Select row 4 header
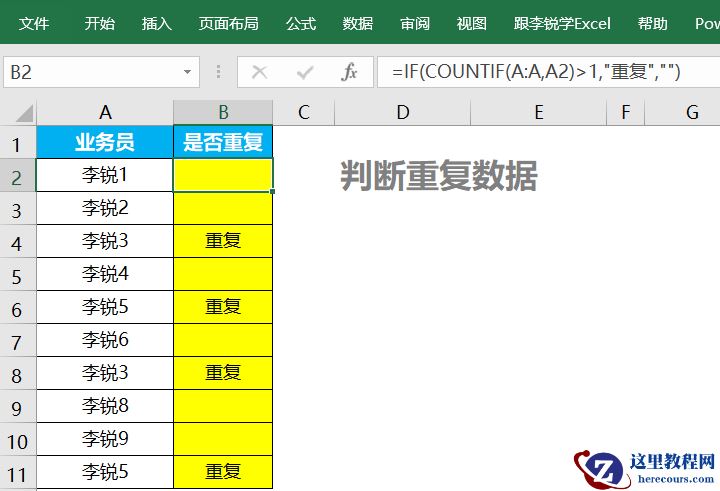The image size is (720, 491). [x=17, y=242]
